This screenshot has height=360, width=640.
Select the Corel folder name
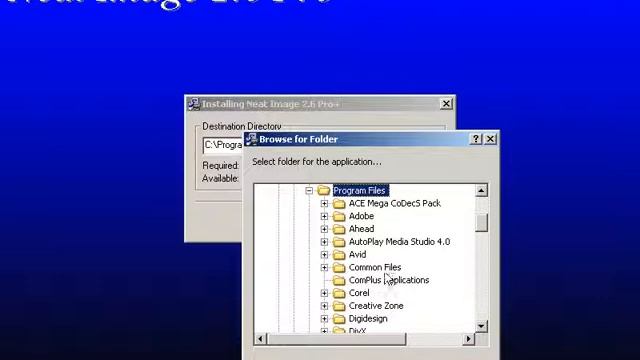(x=359, y=293)
